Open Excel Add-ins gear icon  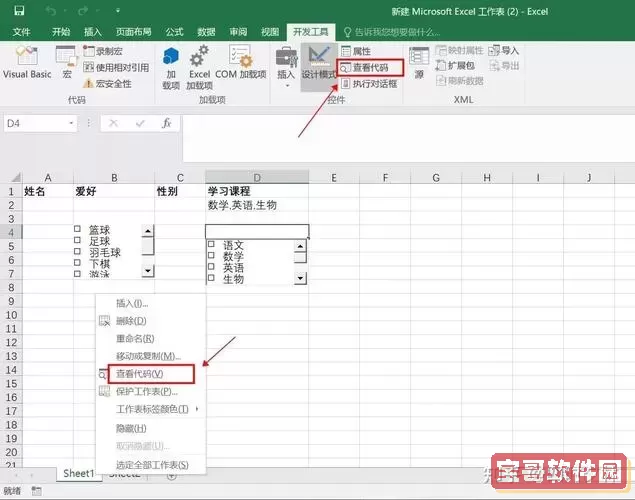199,67
